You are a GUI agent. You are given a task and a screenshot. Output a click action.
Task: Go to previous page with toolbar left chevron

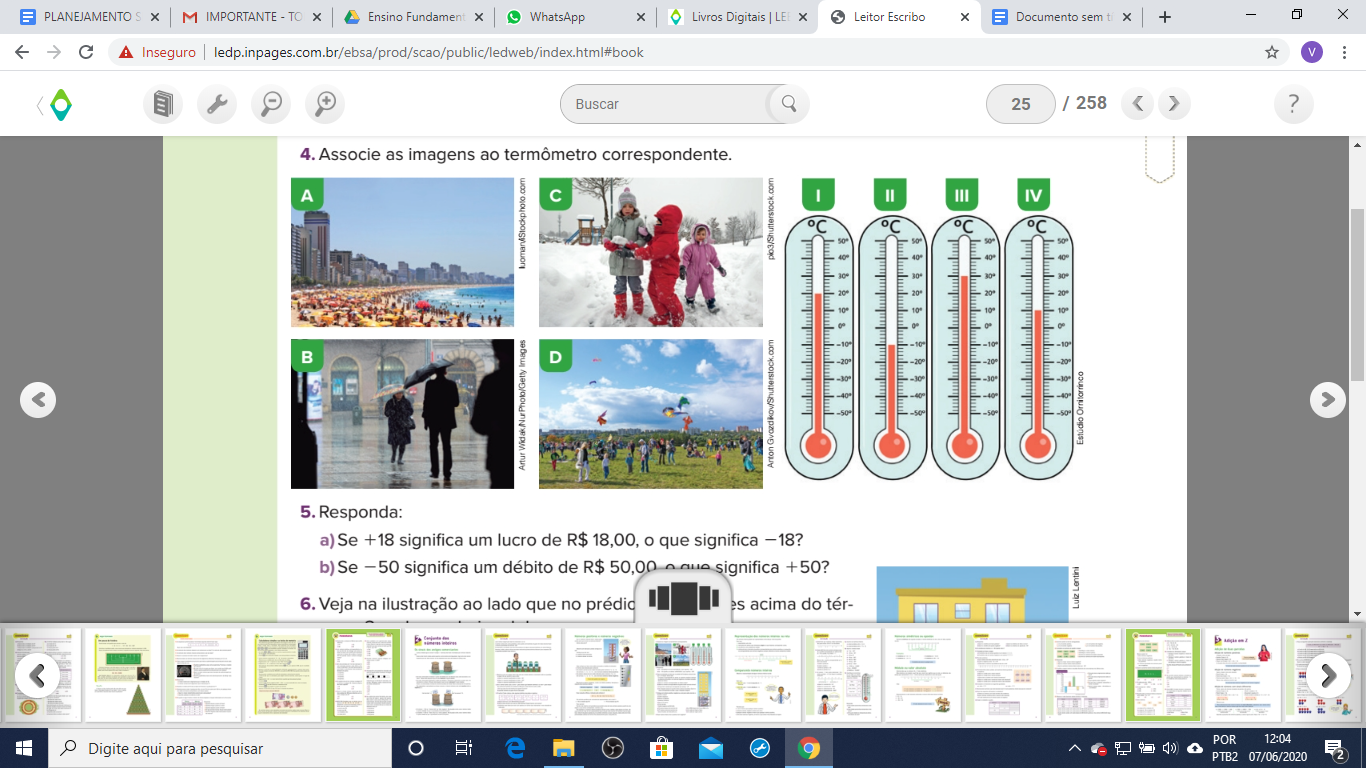click(1138, 104)
